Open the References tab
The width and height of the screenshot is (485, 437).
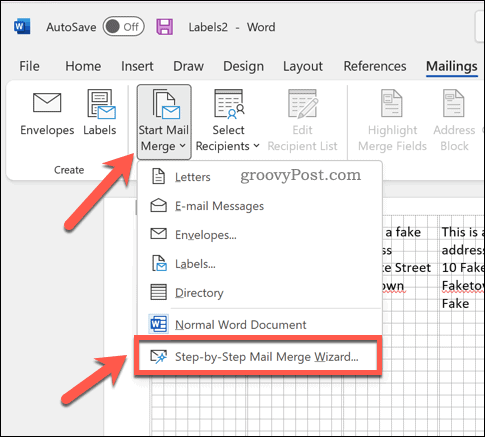pos(375,66)
